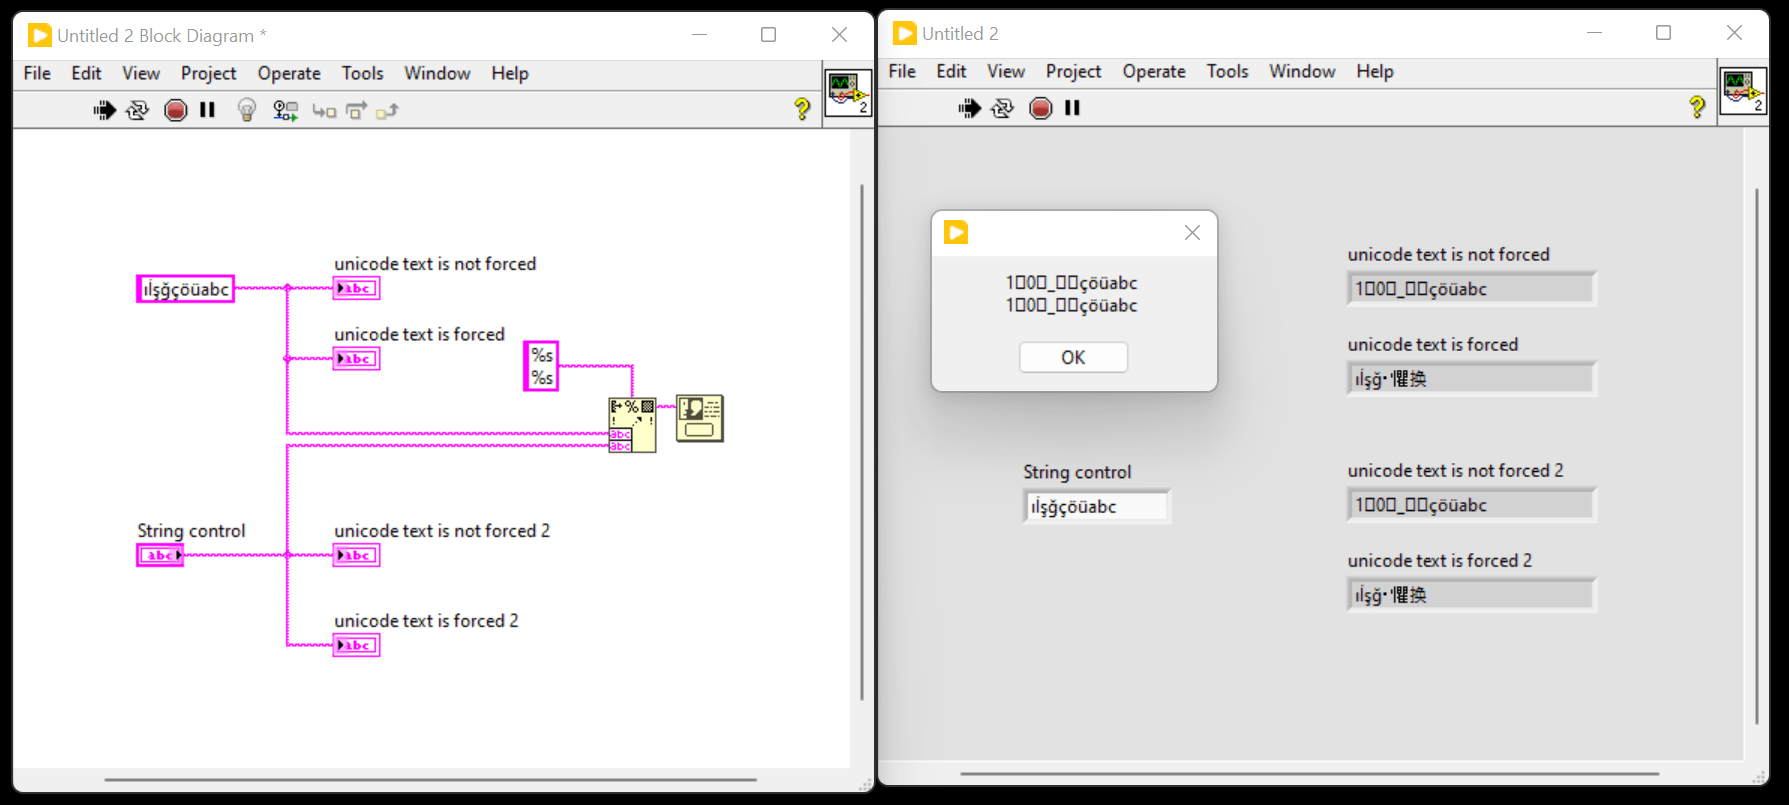Open Help menu in Block Diagram window

[510, 73]
